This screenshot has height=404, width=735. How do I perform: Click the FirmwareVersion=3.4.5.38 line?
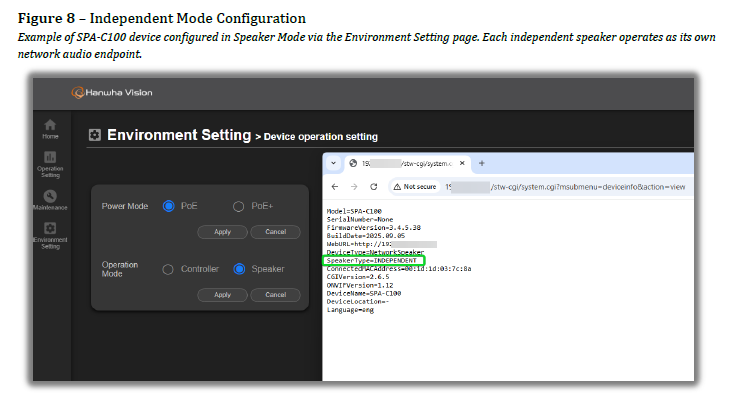pos(374,228)
